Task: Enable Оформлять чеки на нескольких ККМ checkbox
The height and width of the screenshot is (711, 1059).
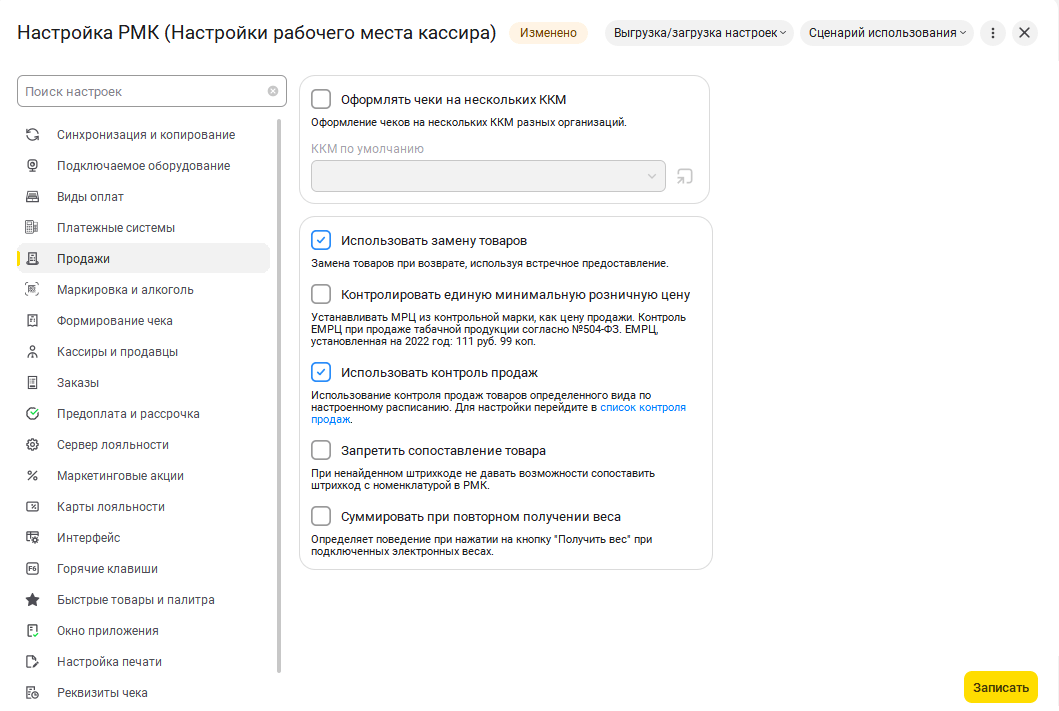Action: [321, 99]
